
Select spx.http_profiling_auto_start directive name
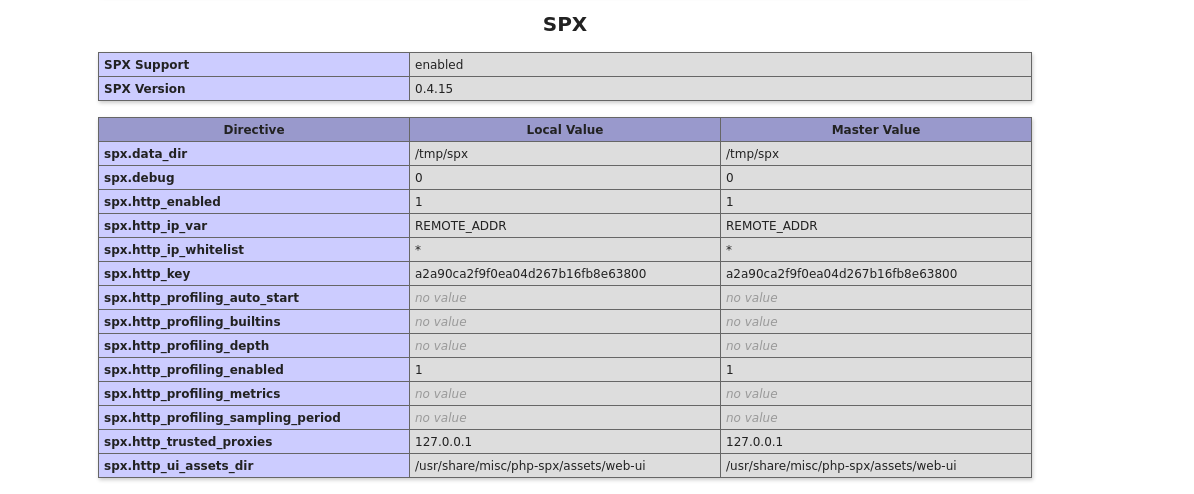(201, 298)
